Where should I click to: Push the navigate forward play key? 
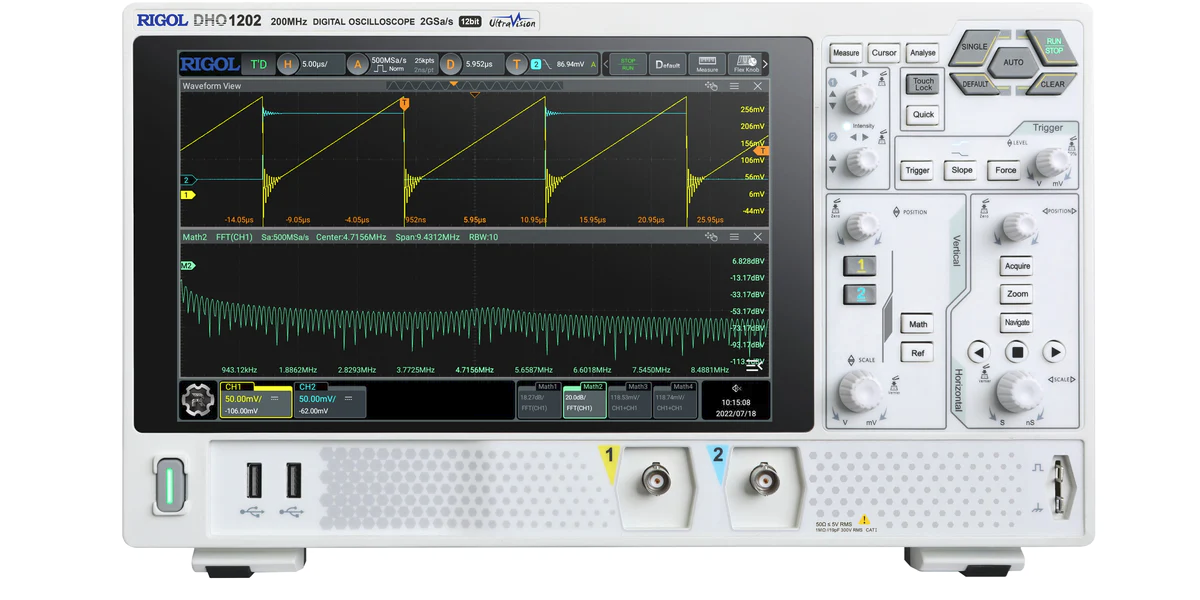click(x=1054, y=352)
